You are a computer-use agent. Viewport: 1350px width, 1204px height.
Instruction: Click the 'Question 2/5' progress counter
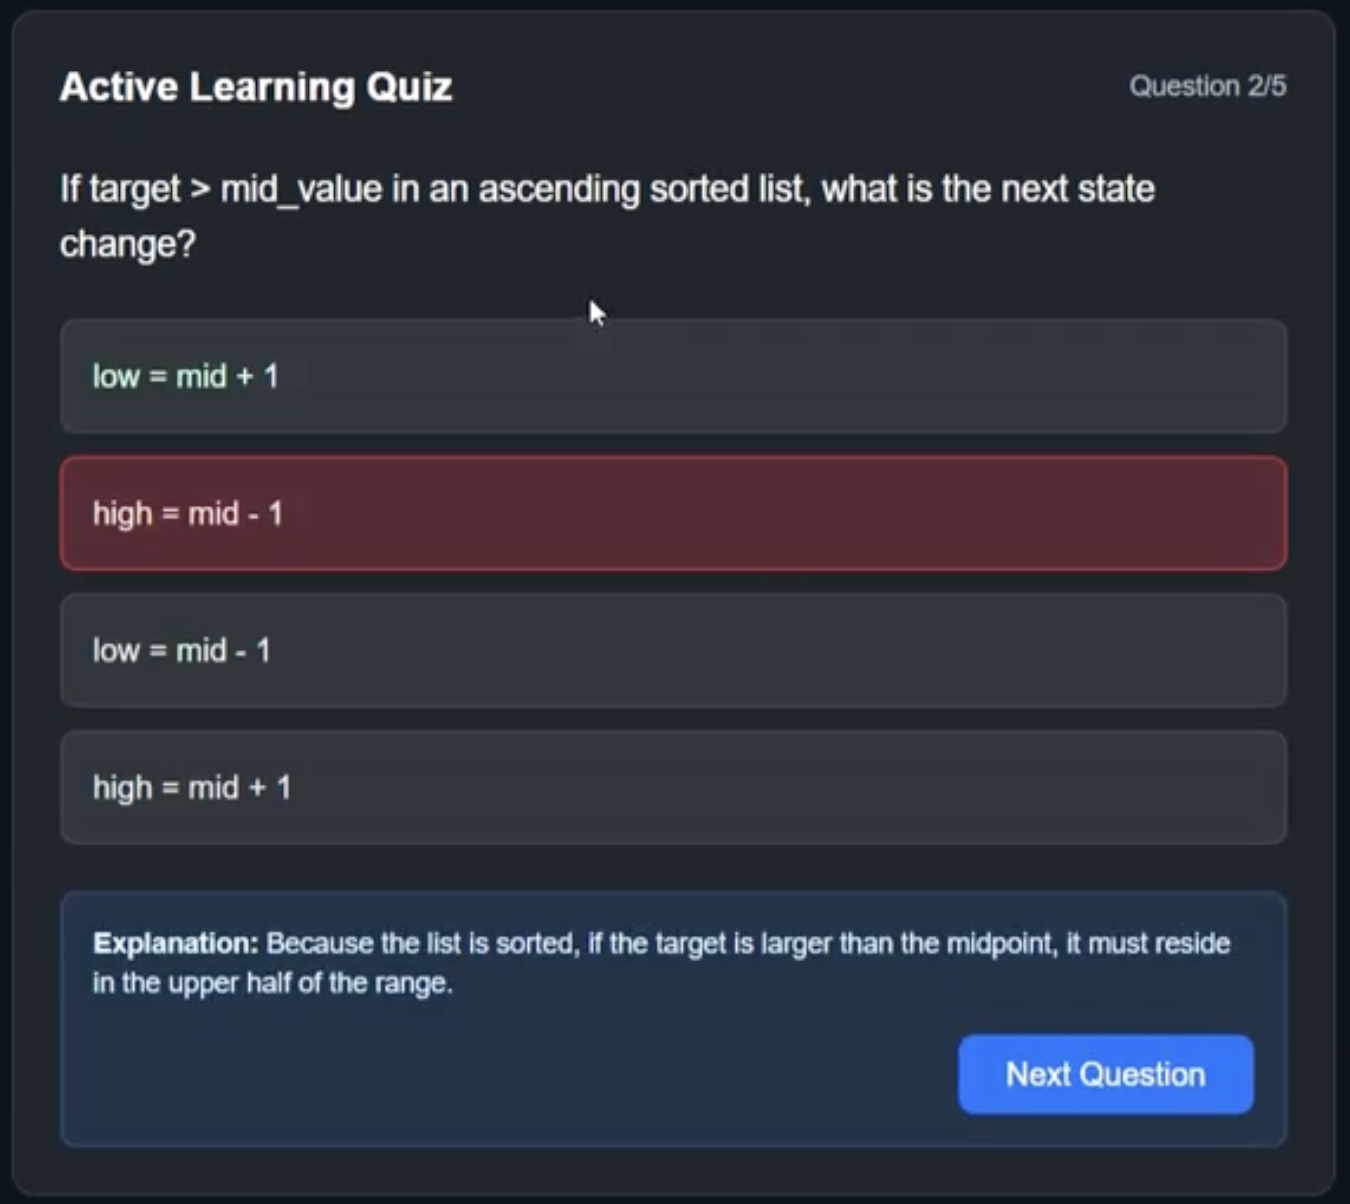coord(1207,86)
